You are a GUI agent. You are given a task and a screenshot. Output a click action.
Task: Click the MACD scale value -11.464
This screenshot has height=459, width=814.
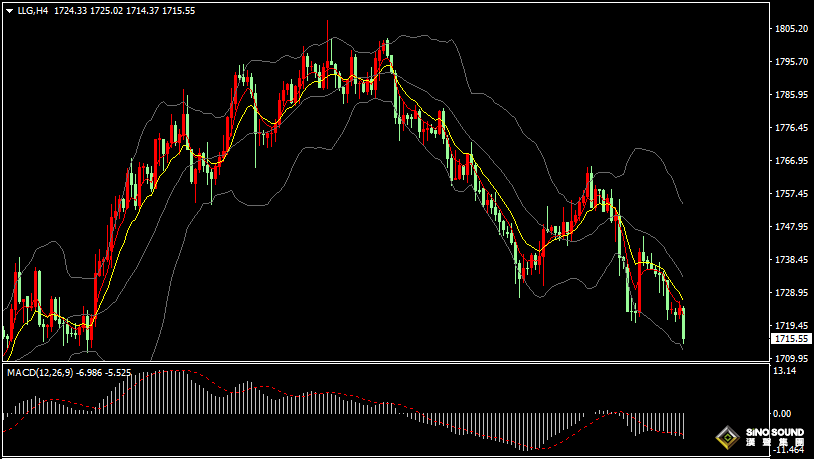(x=789, y=452)
